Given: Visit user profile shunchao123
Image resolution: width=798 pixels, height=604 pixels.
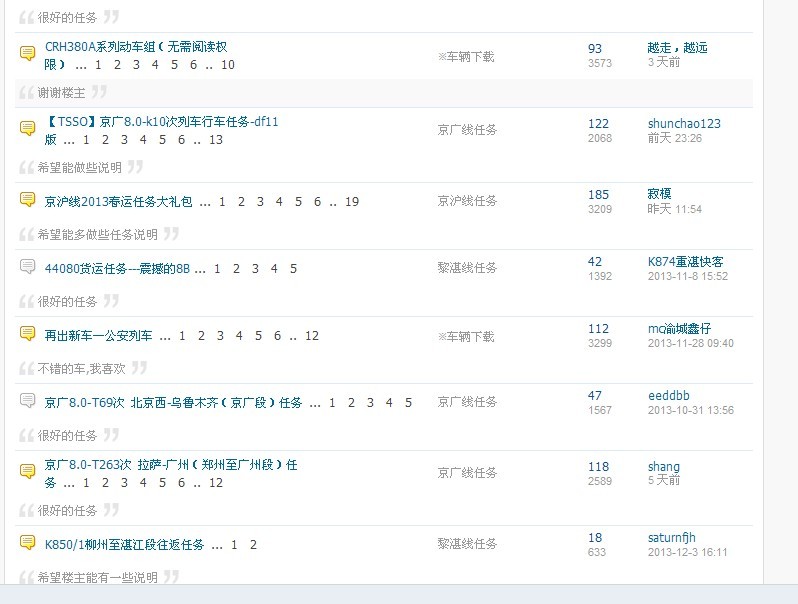Looking at the screenshot, I should (684, 124).
